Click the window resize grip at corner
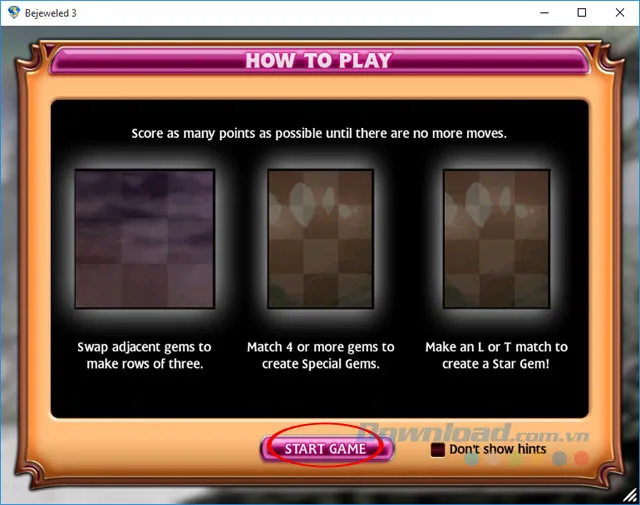Viewport: 640px width, 505px height. (631, 496)
